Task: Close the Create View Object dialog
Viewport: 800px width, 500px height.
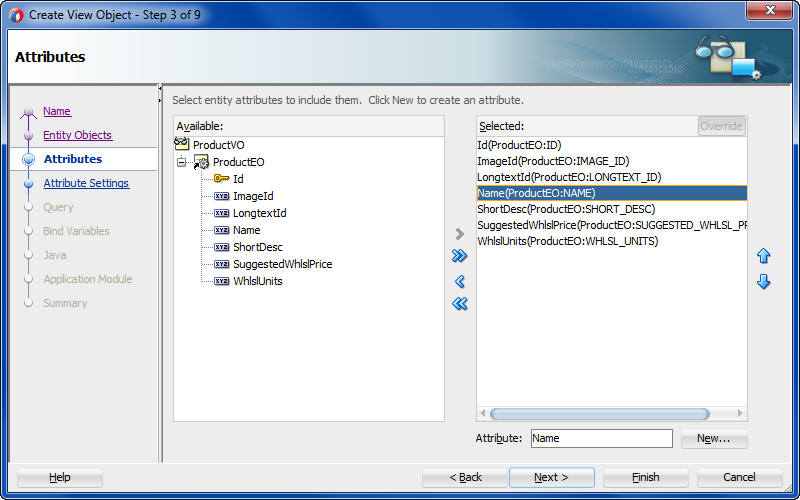Action: tap(769, 10)
